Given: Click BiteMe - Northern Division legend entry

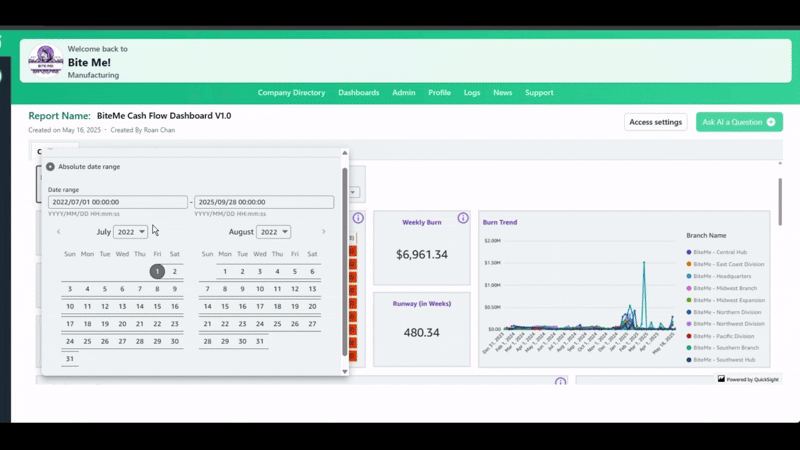Looking at the screenshot, I should click(723, 312).
